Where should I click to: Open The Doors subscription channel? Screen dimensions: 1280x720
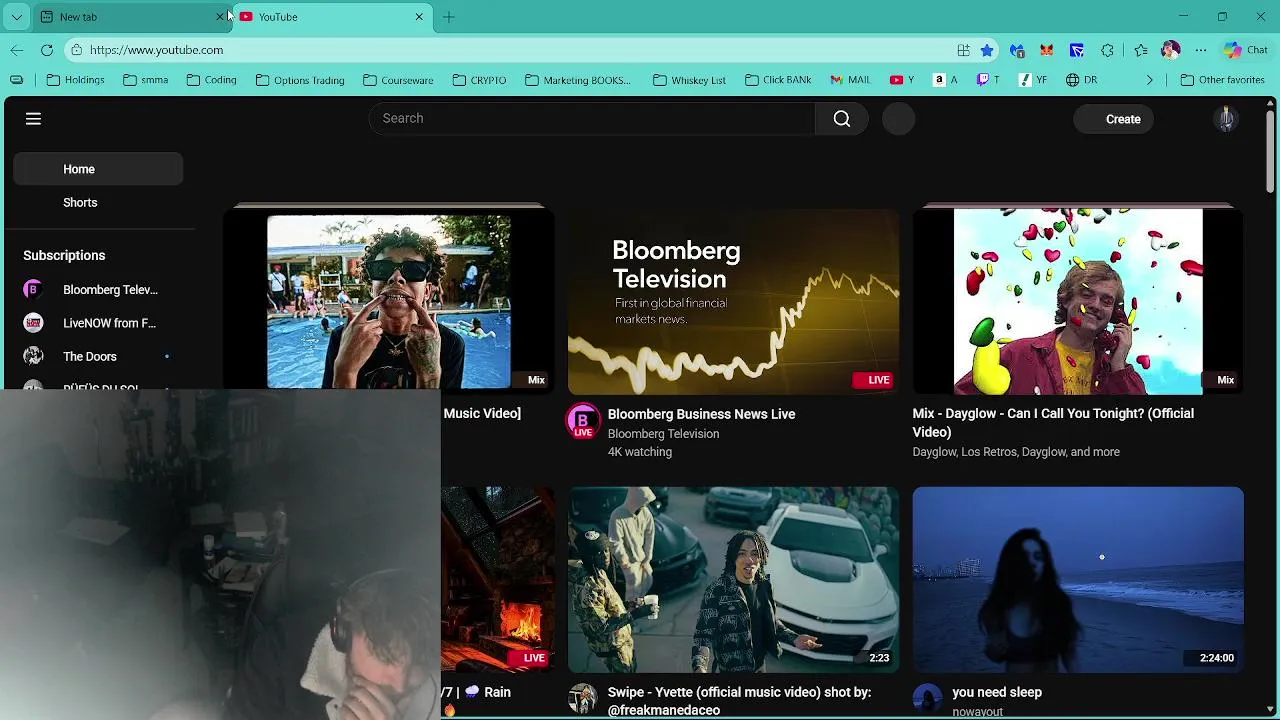pyautogui.click(x=98, y=356)
